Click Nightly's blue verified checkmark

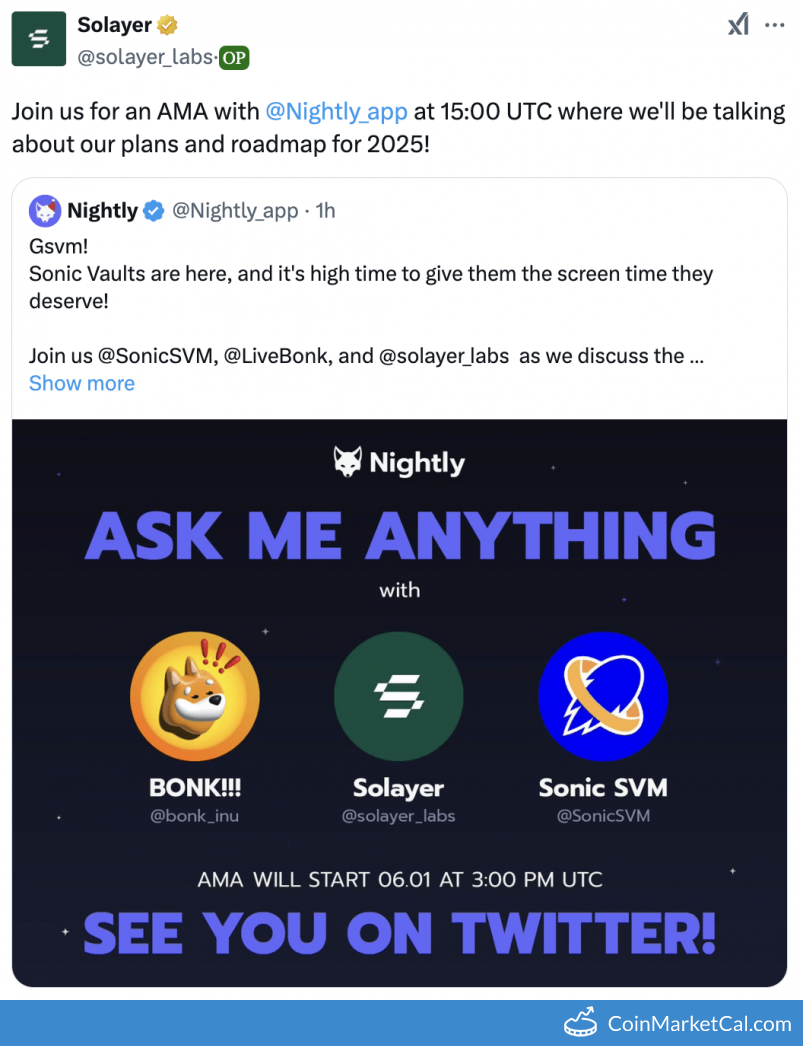pyautogui.click(x=154, y=211)
